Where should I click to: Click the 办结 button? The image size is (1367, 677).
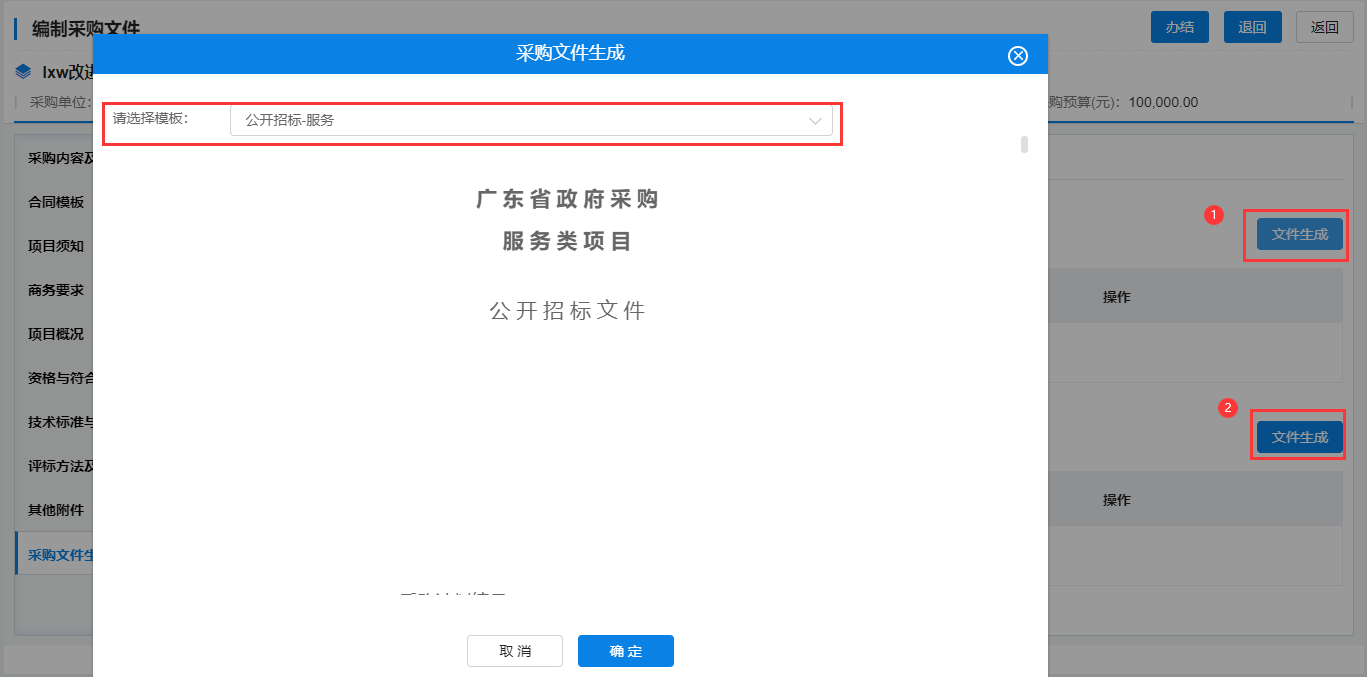[x=1180, y=27]
